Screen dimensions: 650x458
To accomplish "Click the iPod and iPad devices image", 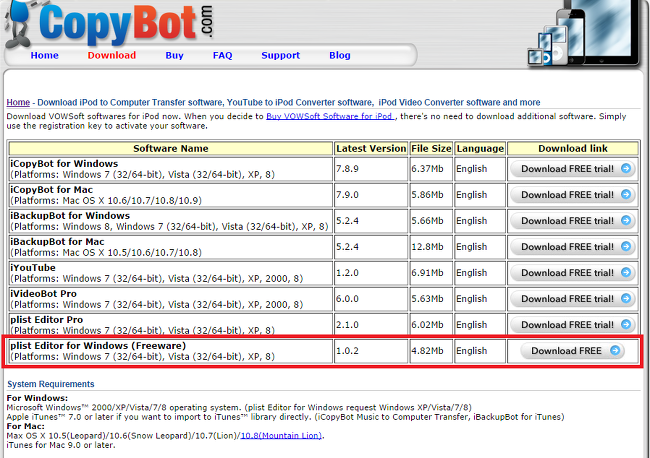I will [x=585, y=33].
